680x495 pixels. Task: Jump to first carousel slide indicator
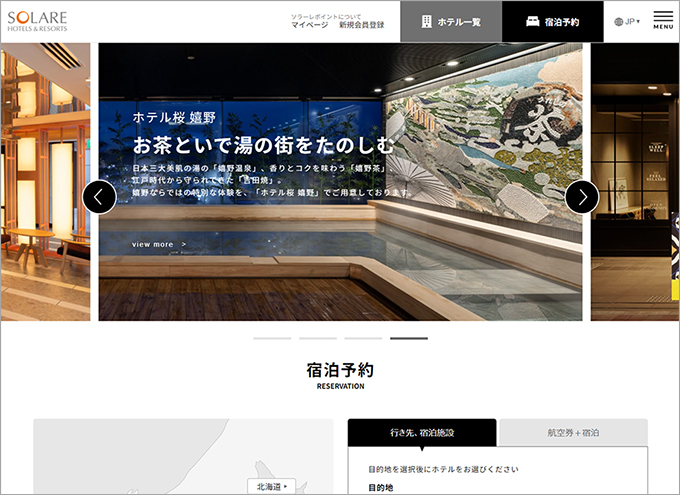click(272, 338)
